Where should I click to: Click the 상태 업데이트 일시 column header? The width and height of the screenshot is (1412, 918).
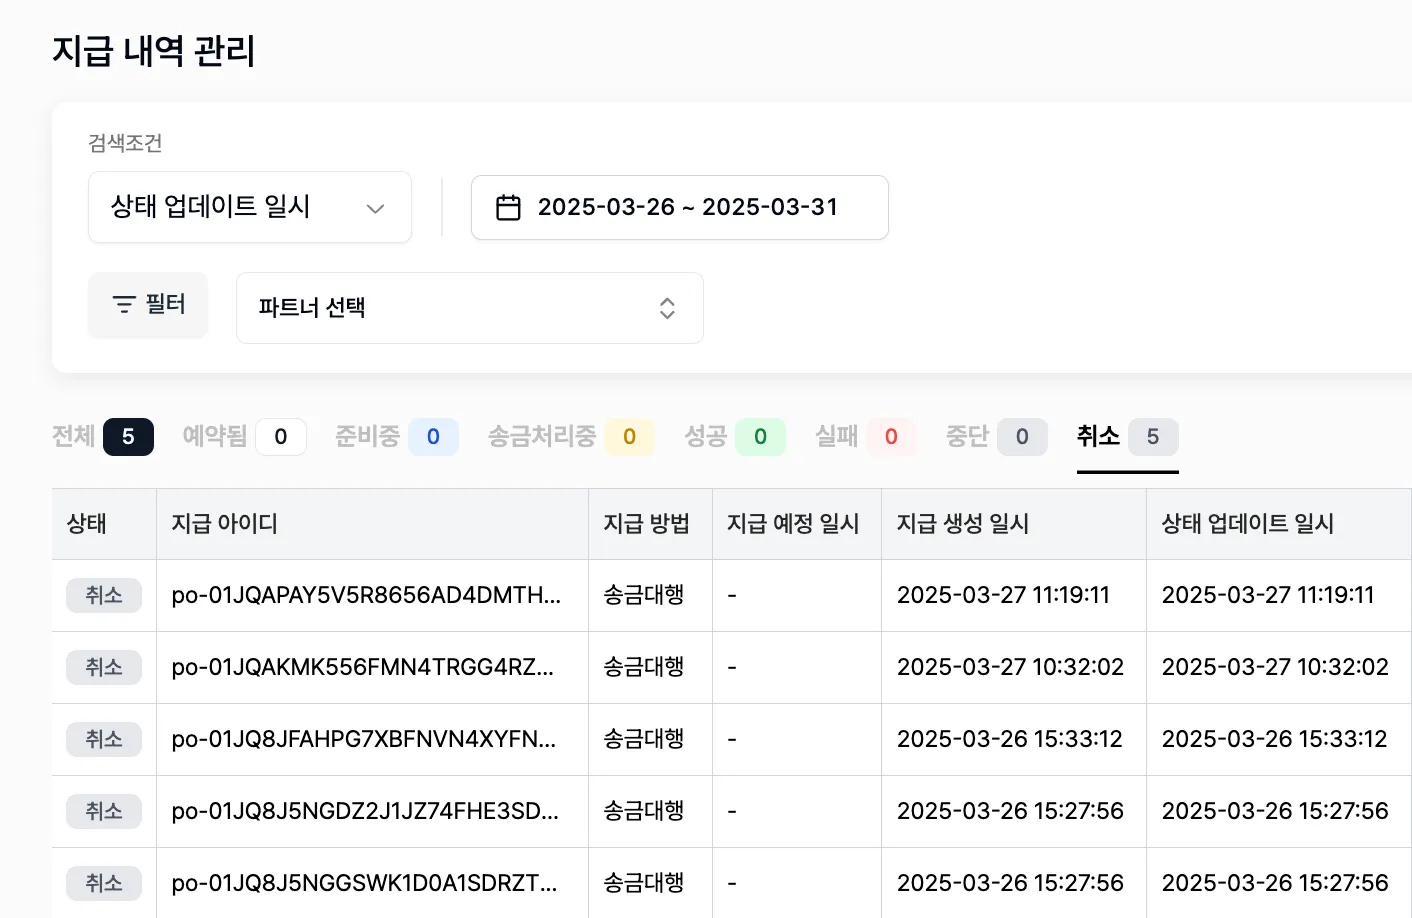(1247, 523)
